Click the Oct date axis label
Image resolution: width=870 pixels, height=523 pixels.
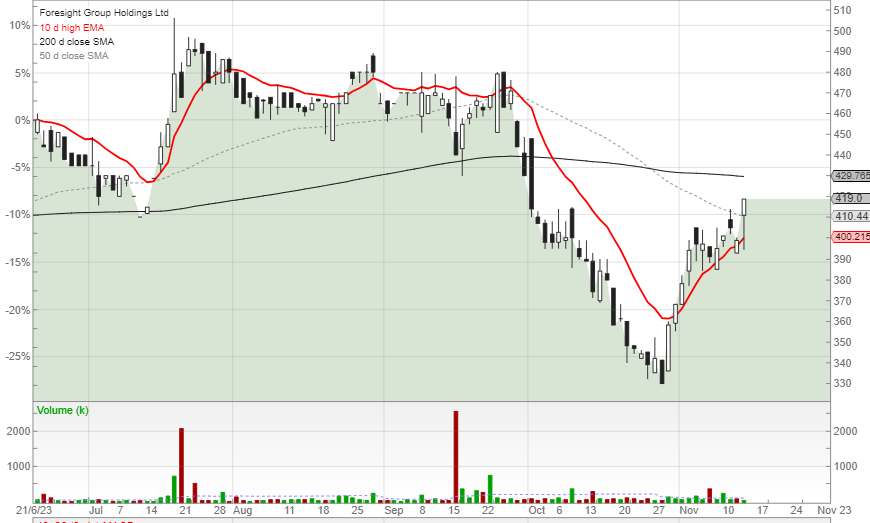coord(537,510)
